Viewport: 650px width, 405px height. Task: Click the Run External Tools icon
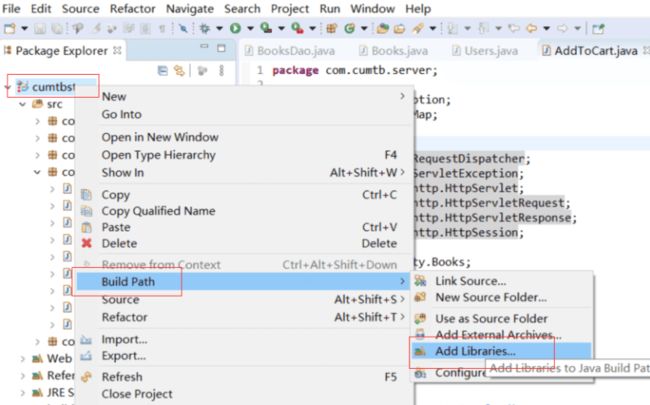pyautogui.click(x=297, y=28)
